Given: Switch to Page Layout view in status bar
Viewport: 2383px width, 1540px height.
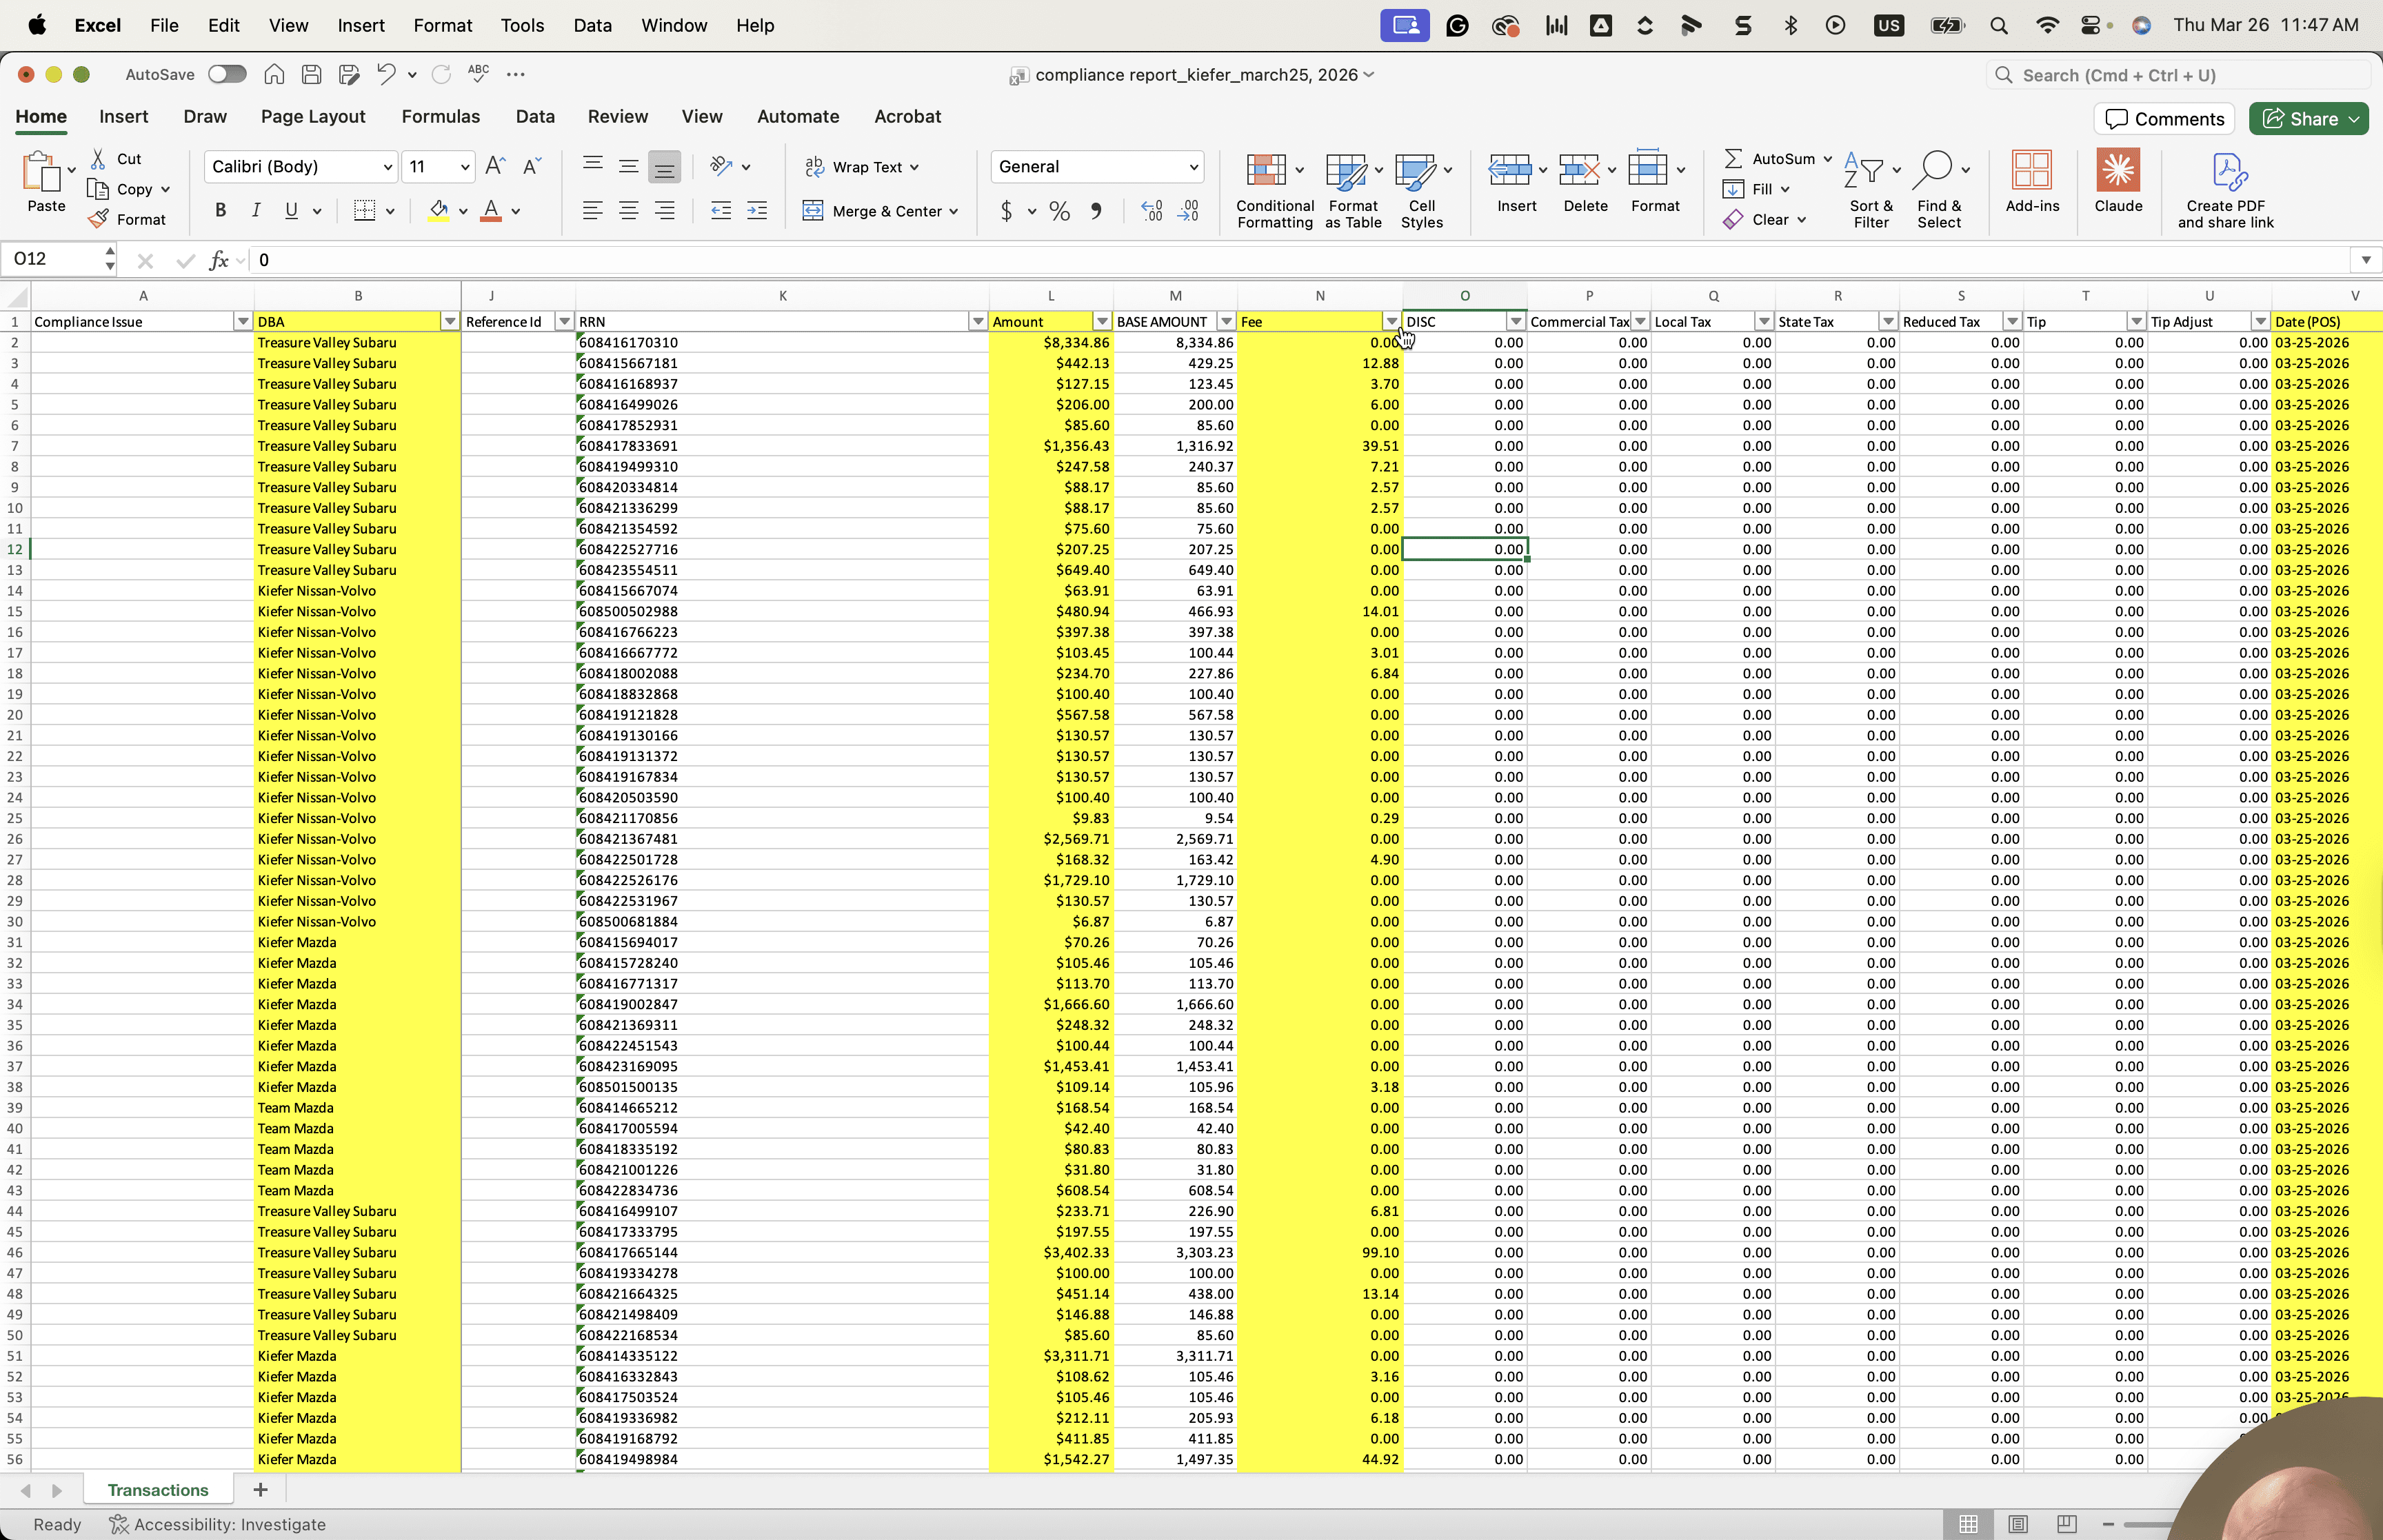Looking at the screenshot, I should 2018,1524.
